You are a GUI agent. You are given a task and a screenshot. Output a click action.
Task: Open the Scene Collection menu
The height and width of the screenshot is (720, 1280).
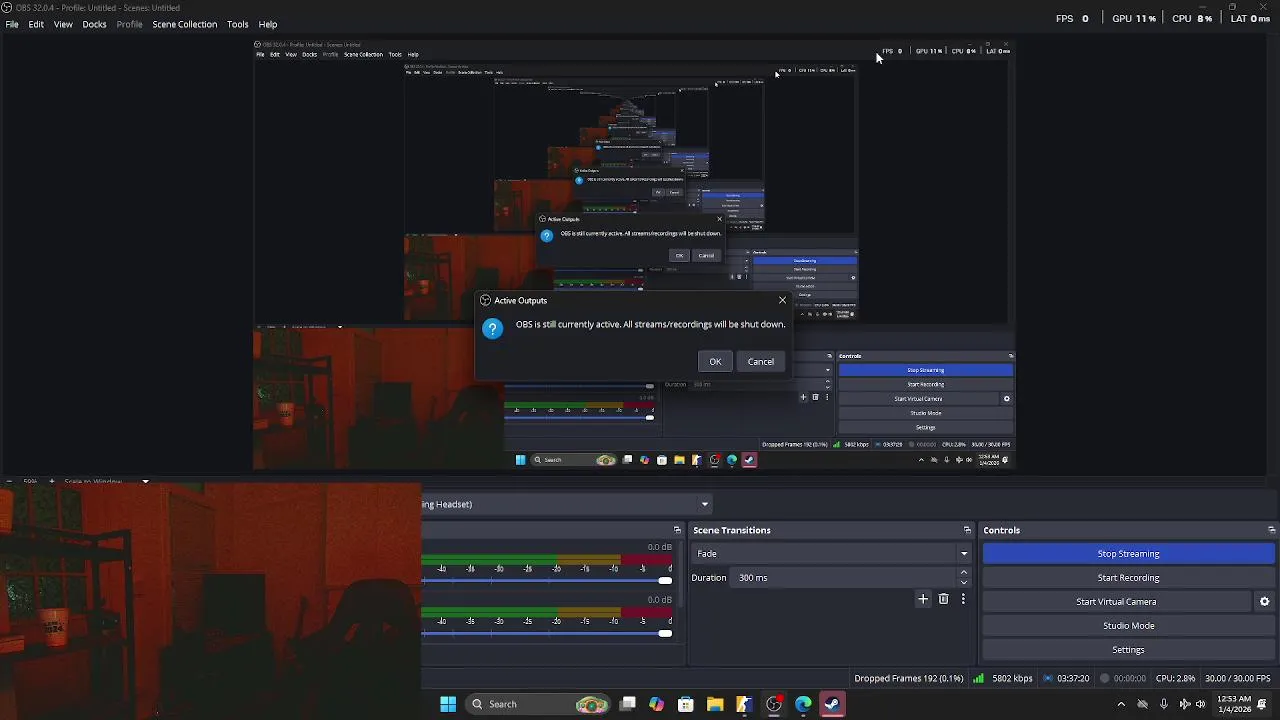click(x=184, y=24)
